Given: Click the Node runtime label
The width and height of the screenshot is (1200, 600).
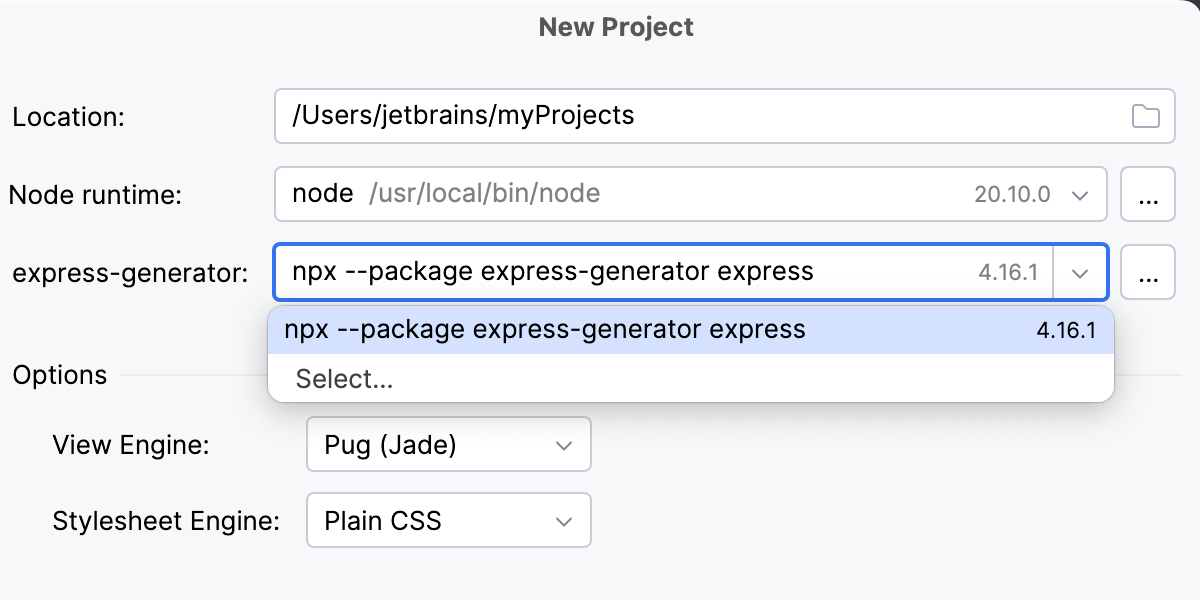Looking at the screenshot, I should point(95,194).
